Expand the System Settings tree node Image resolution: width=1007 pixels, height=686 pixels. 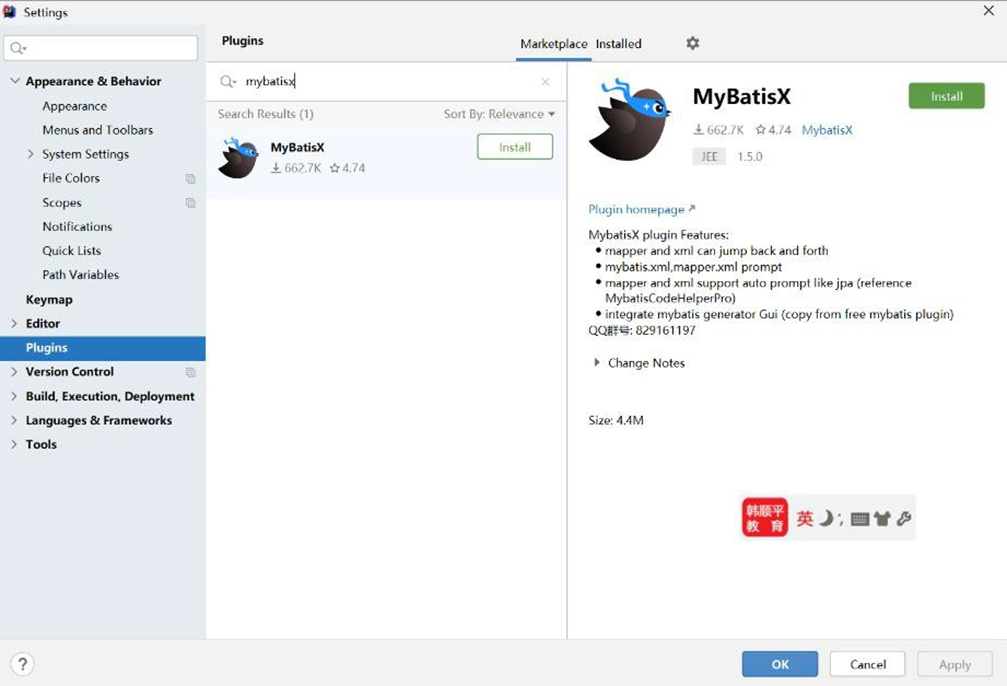point(31,154)
